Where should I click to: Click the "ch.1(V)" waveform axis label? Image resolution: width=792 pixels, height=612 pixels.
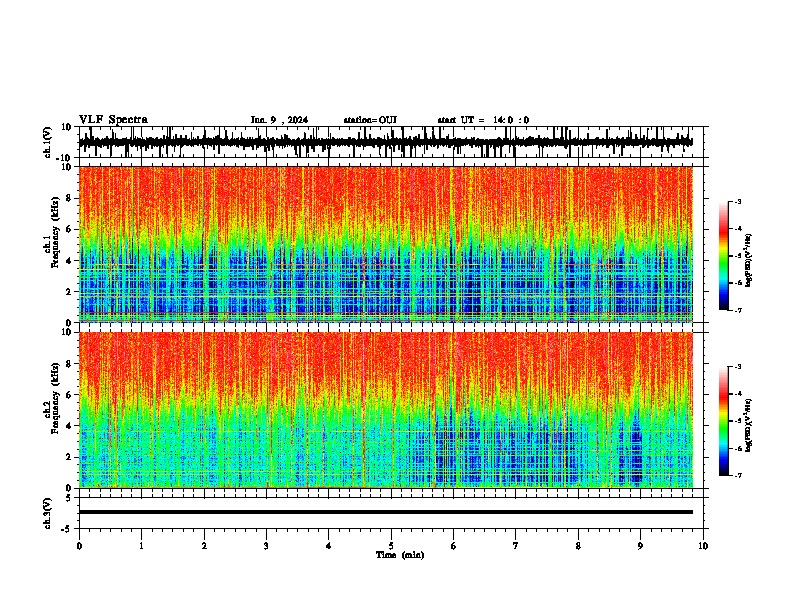click(48, 142)
